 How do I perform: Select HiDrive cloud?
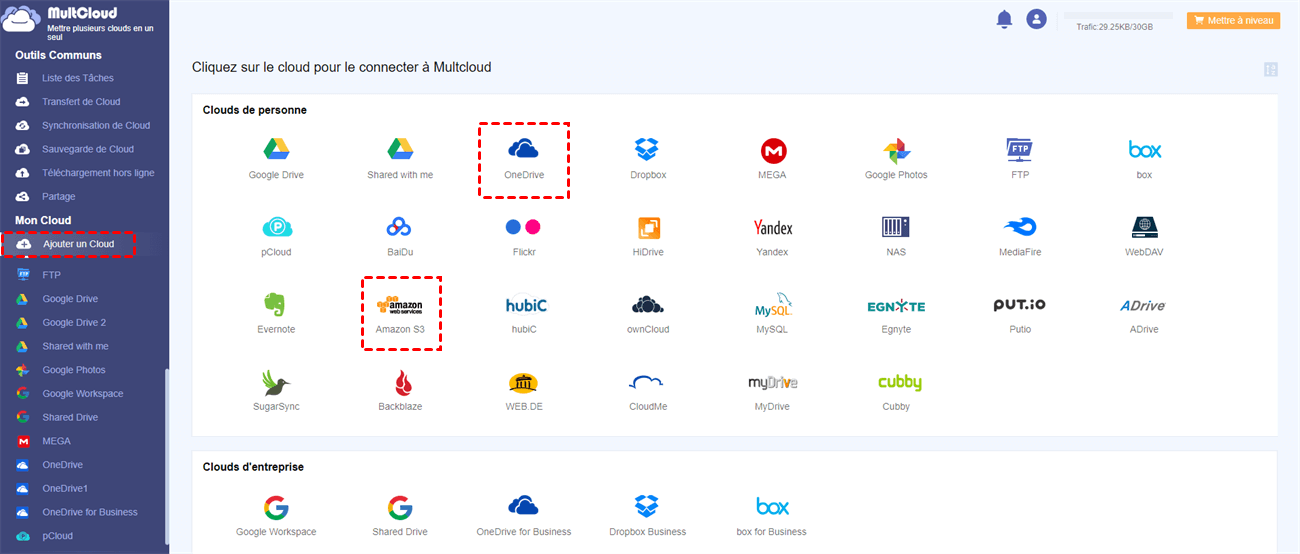648,236
